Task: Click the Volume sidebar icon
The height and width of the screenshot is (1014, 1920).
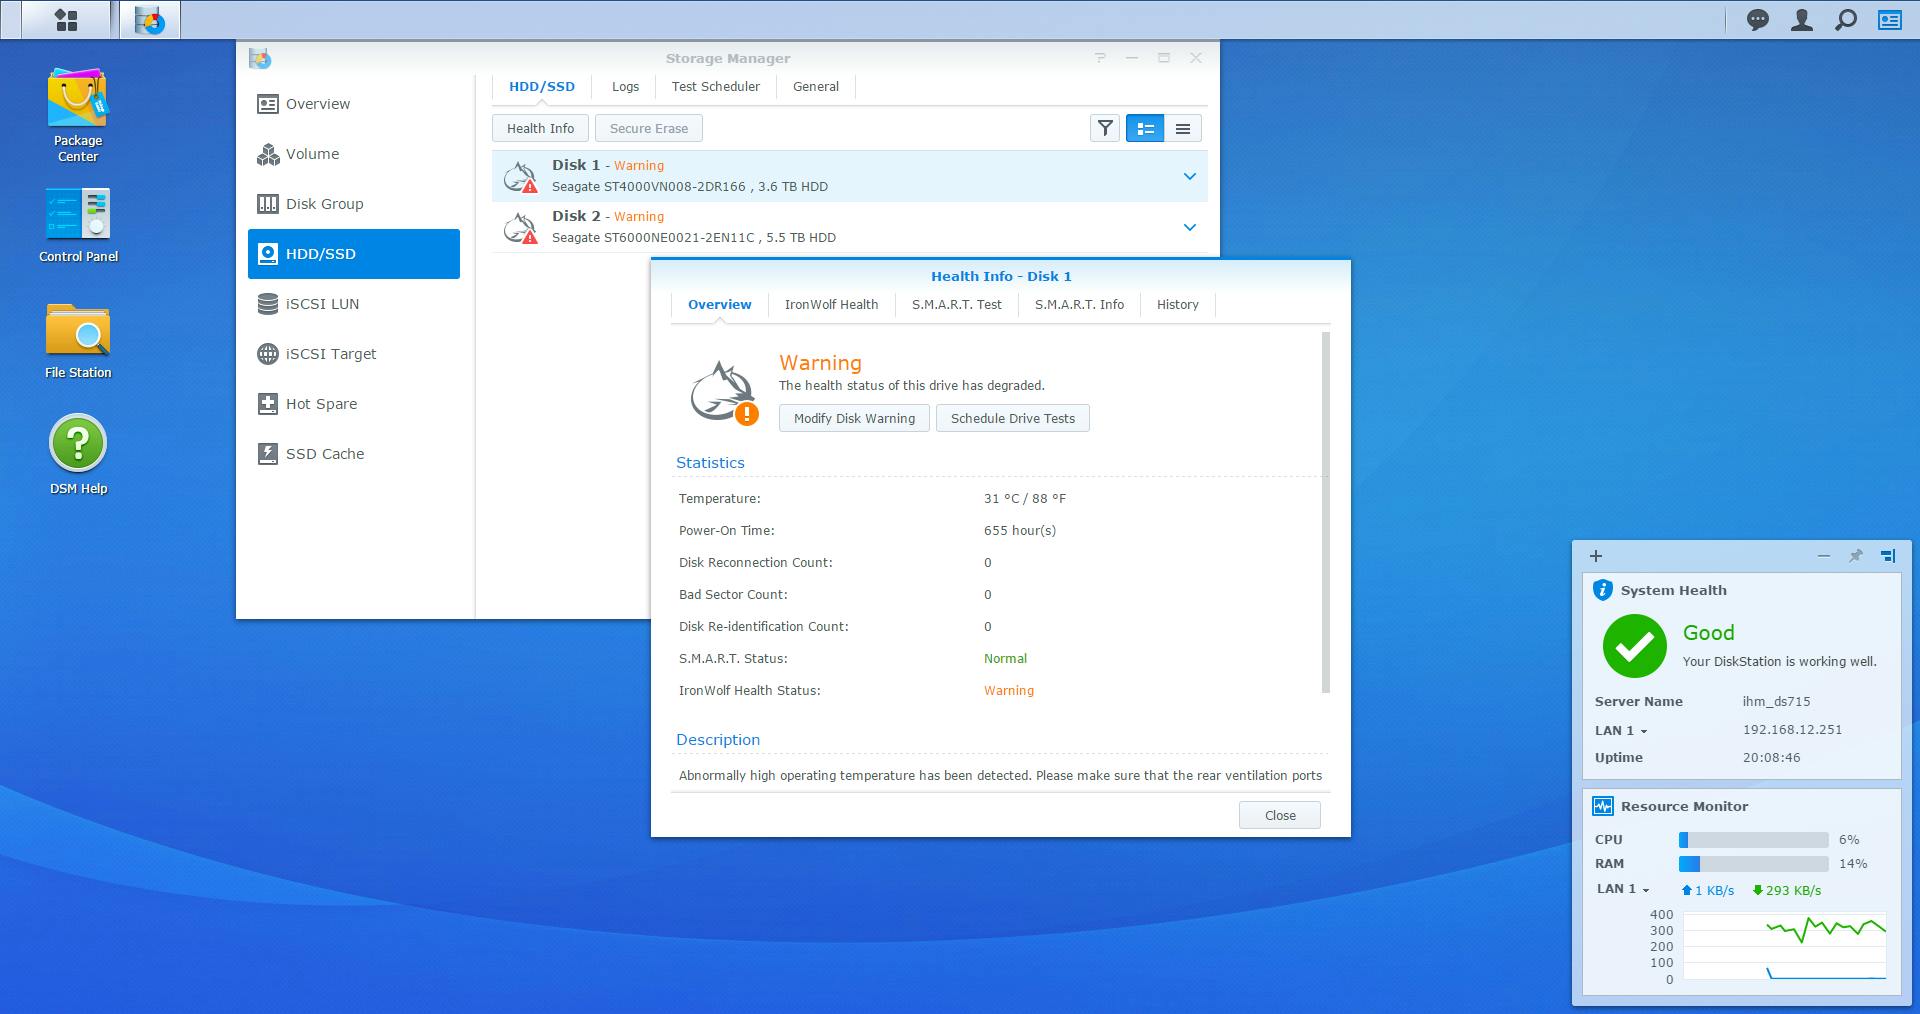Action: [267, 154]
